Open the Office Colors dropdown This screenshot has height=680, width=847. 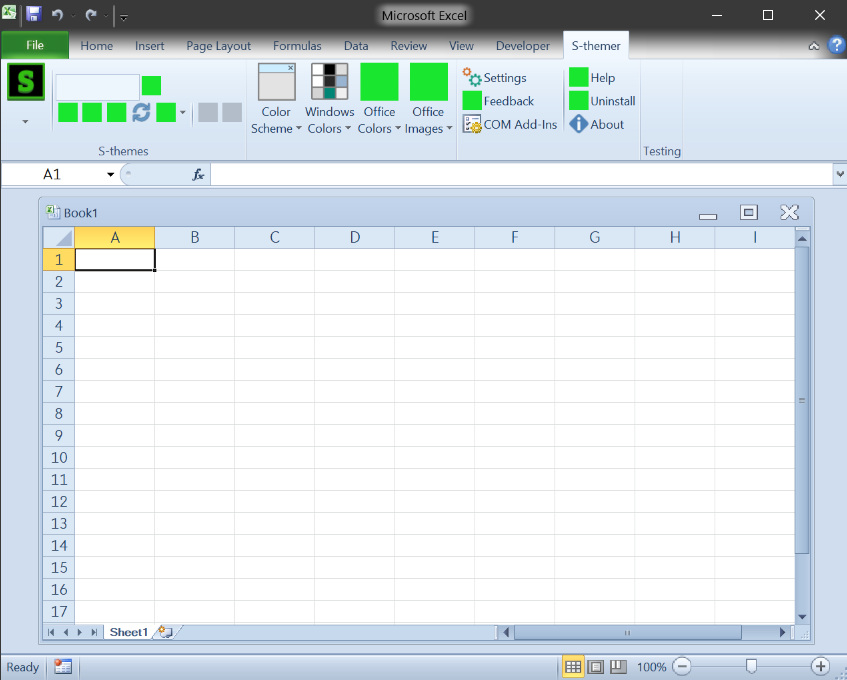coord(379,99)
